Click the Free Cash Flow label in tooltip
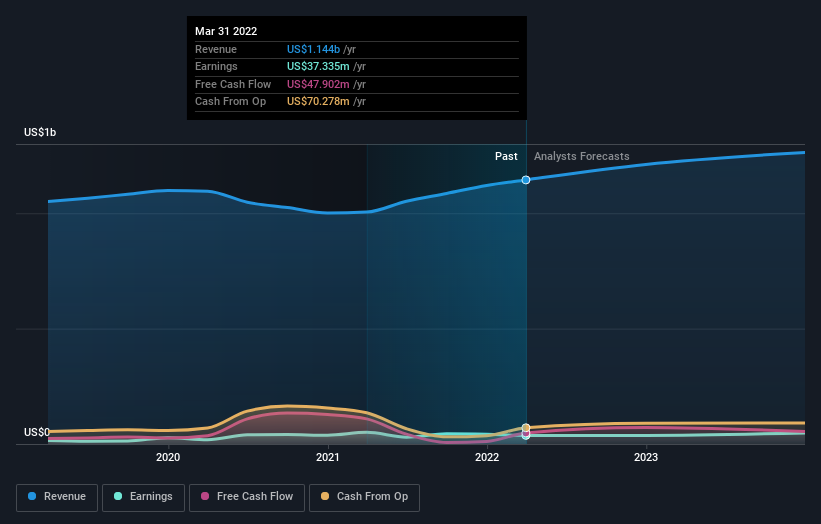Screen dimensions: 821x524 tap(233, 84)
